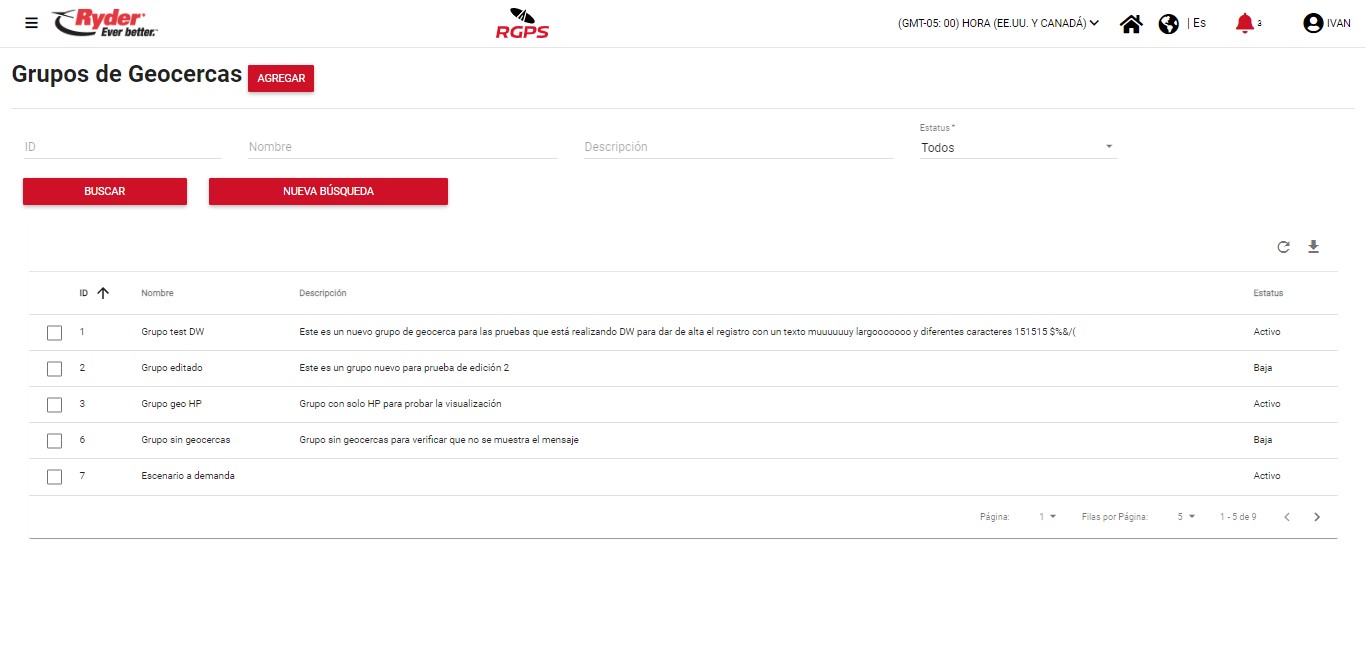Go to next page of results
The height and width of the screenshot is (654, 1366).
click(x=1316, y=517)
